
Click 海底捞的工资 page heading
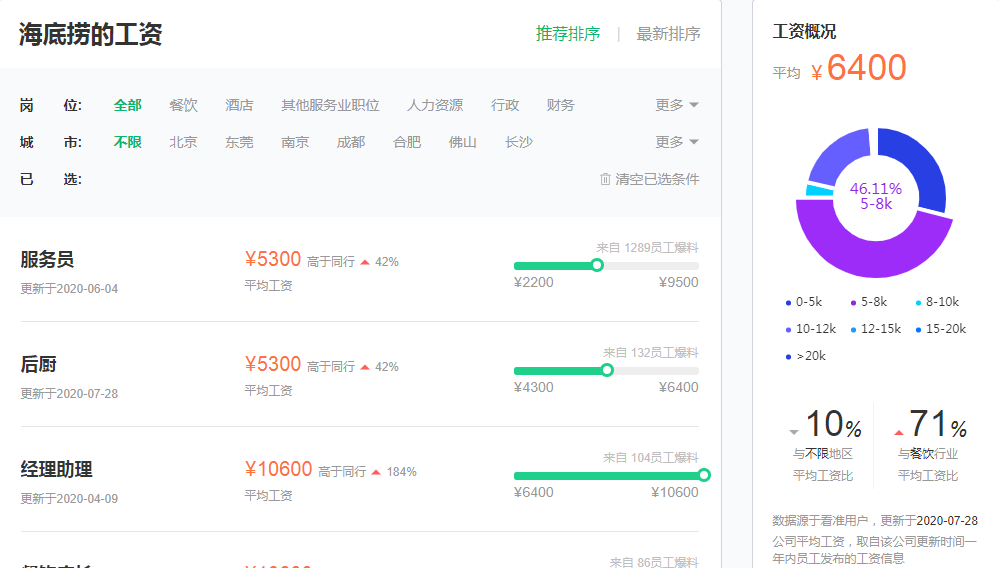[90, 34]
